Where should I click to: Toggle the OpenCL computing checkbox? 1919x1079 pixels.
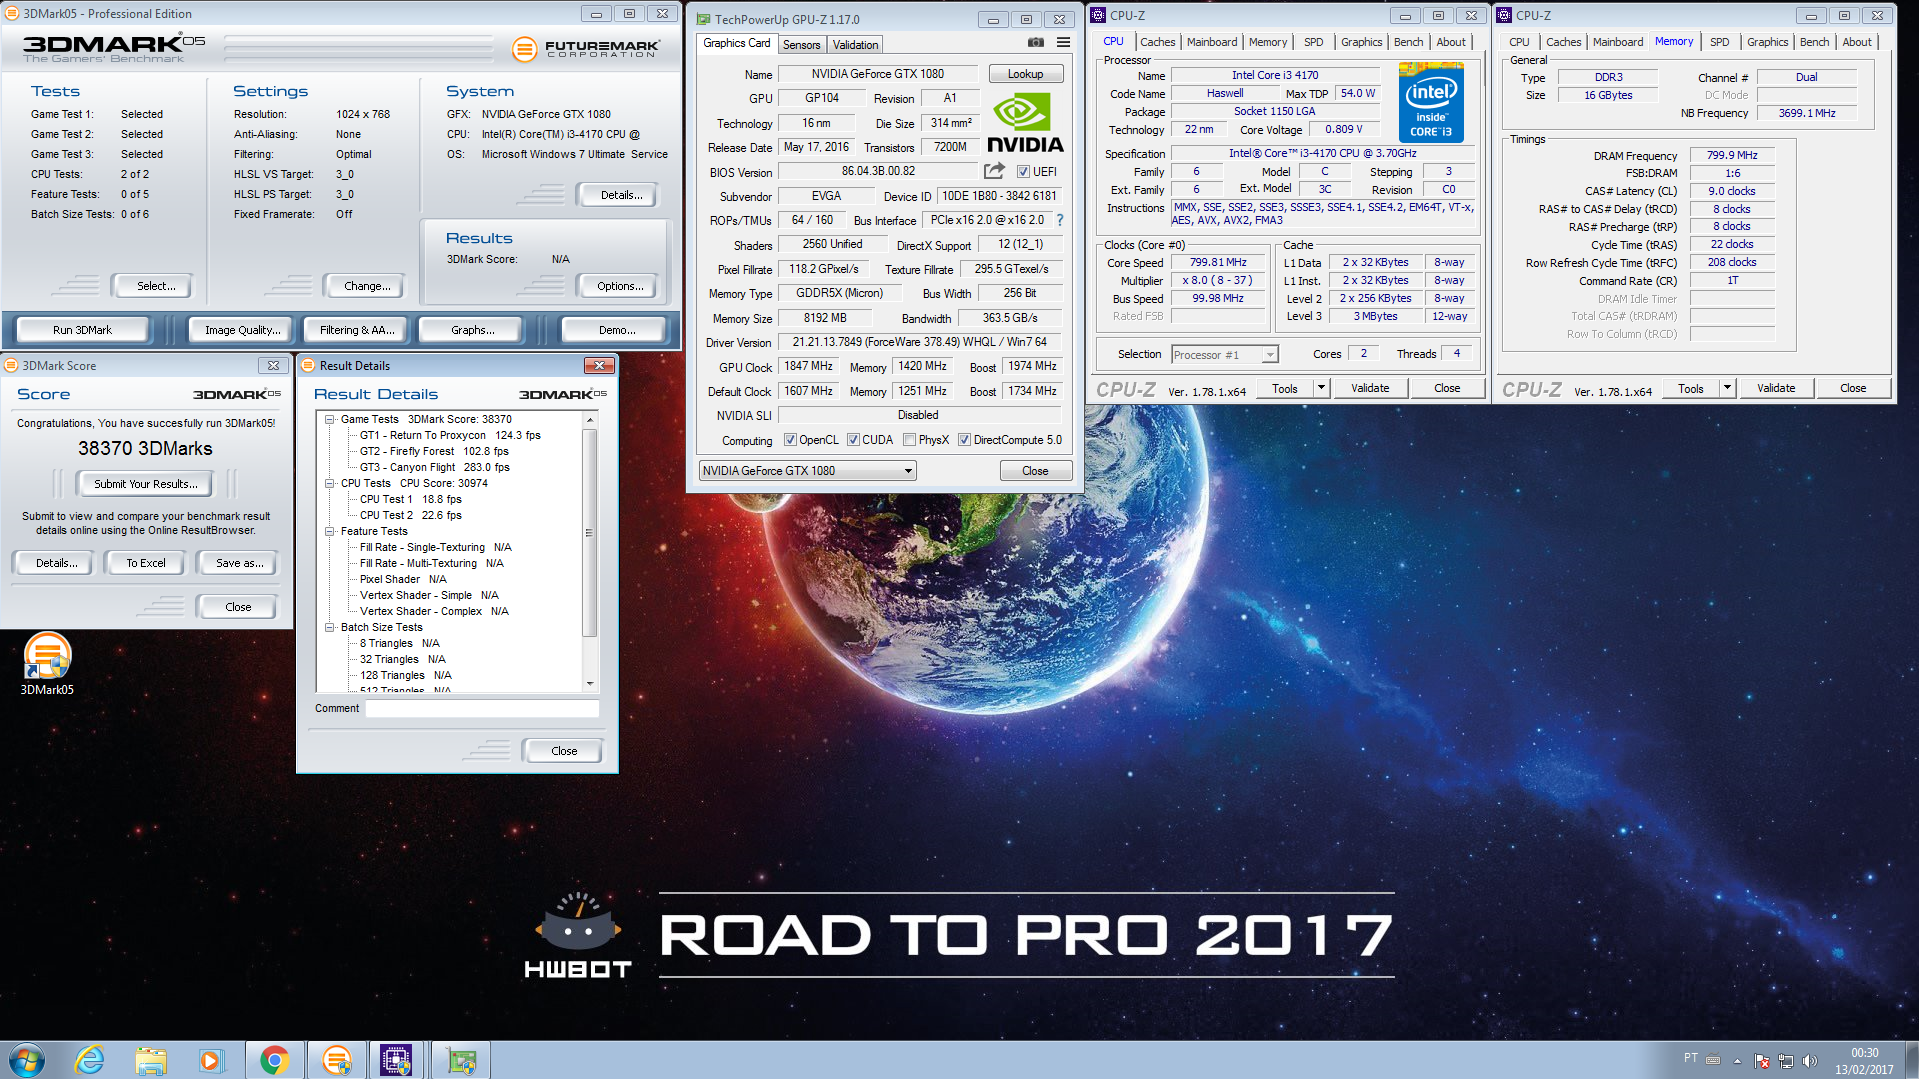click(x=790, y=440)
